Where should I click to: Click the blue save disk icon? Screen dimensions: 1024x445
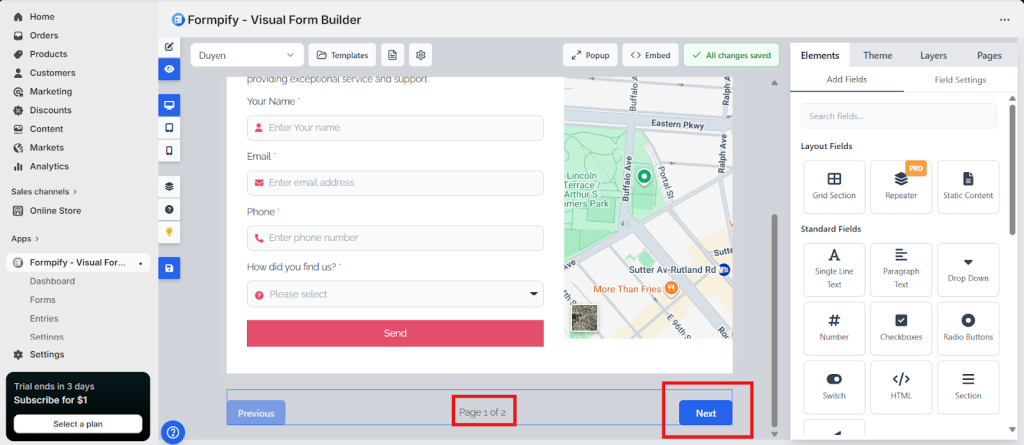[x=169, y=268]
